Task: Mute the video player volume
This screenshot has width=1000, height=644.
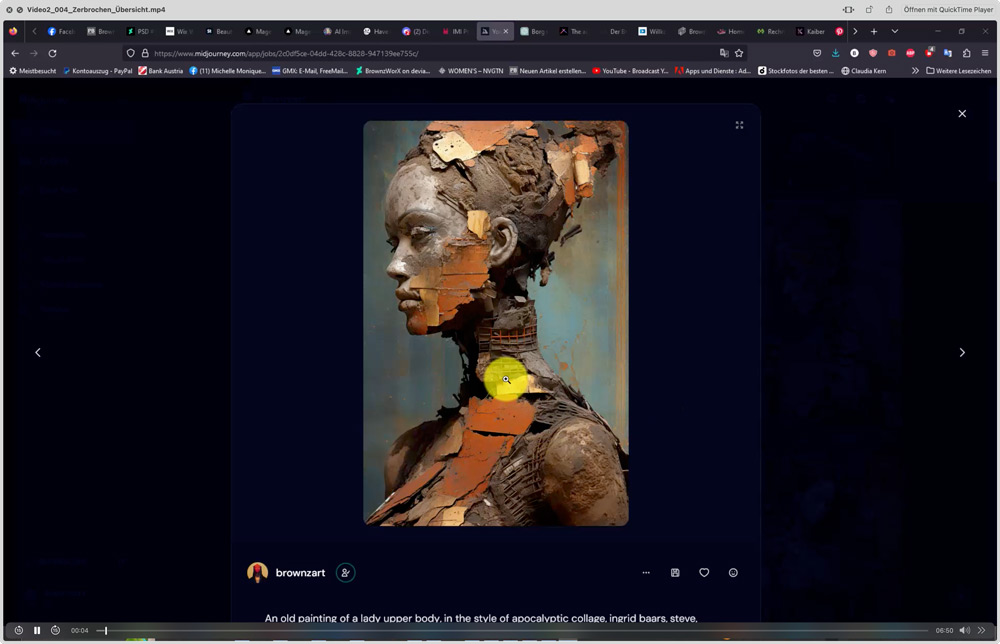Action: (964, 630)
